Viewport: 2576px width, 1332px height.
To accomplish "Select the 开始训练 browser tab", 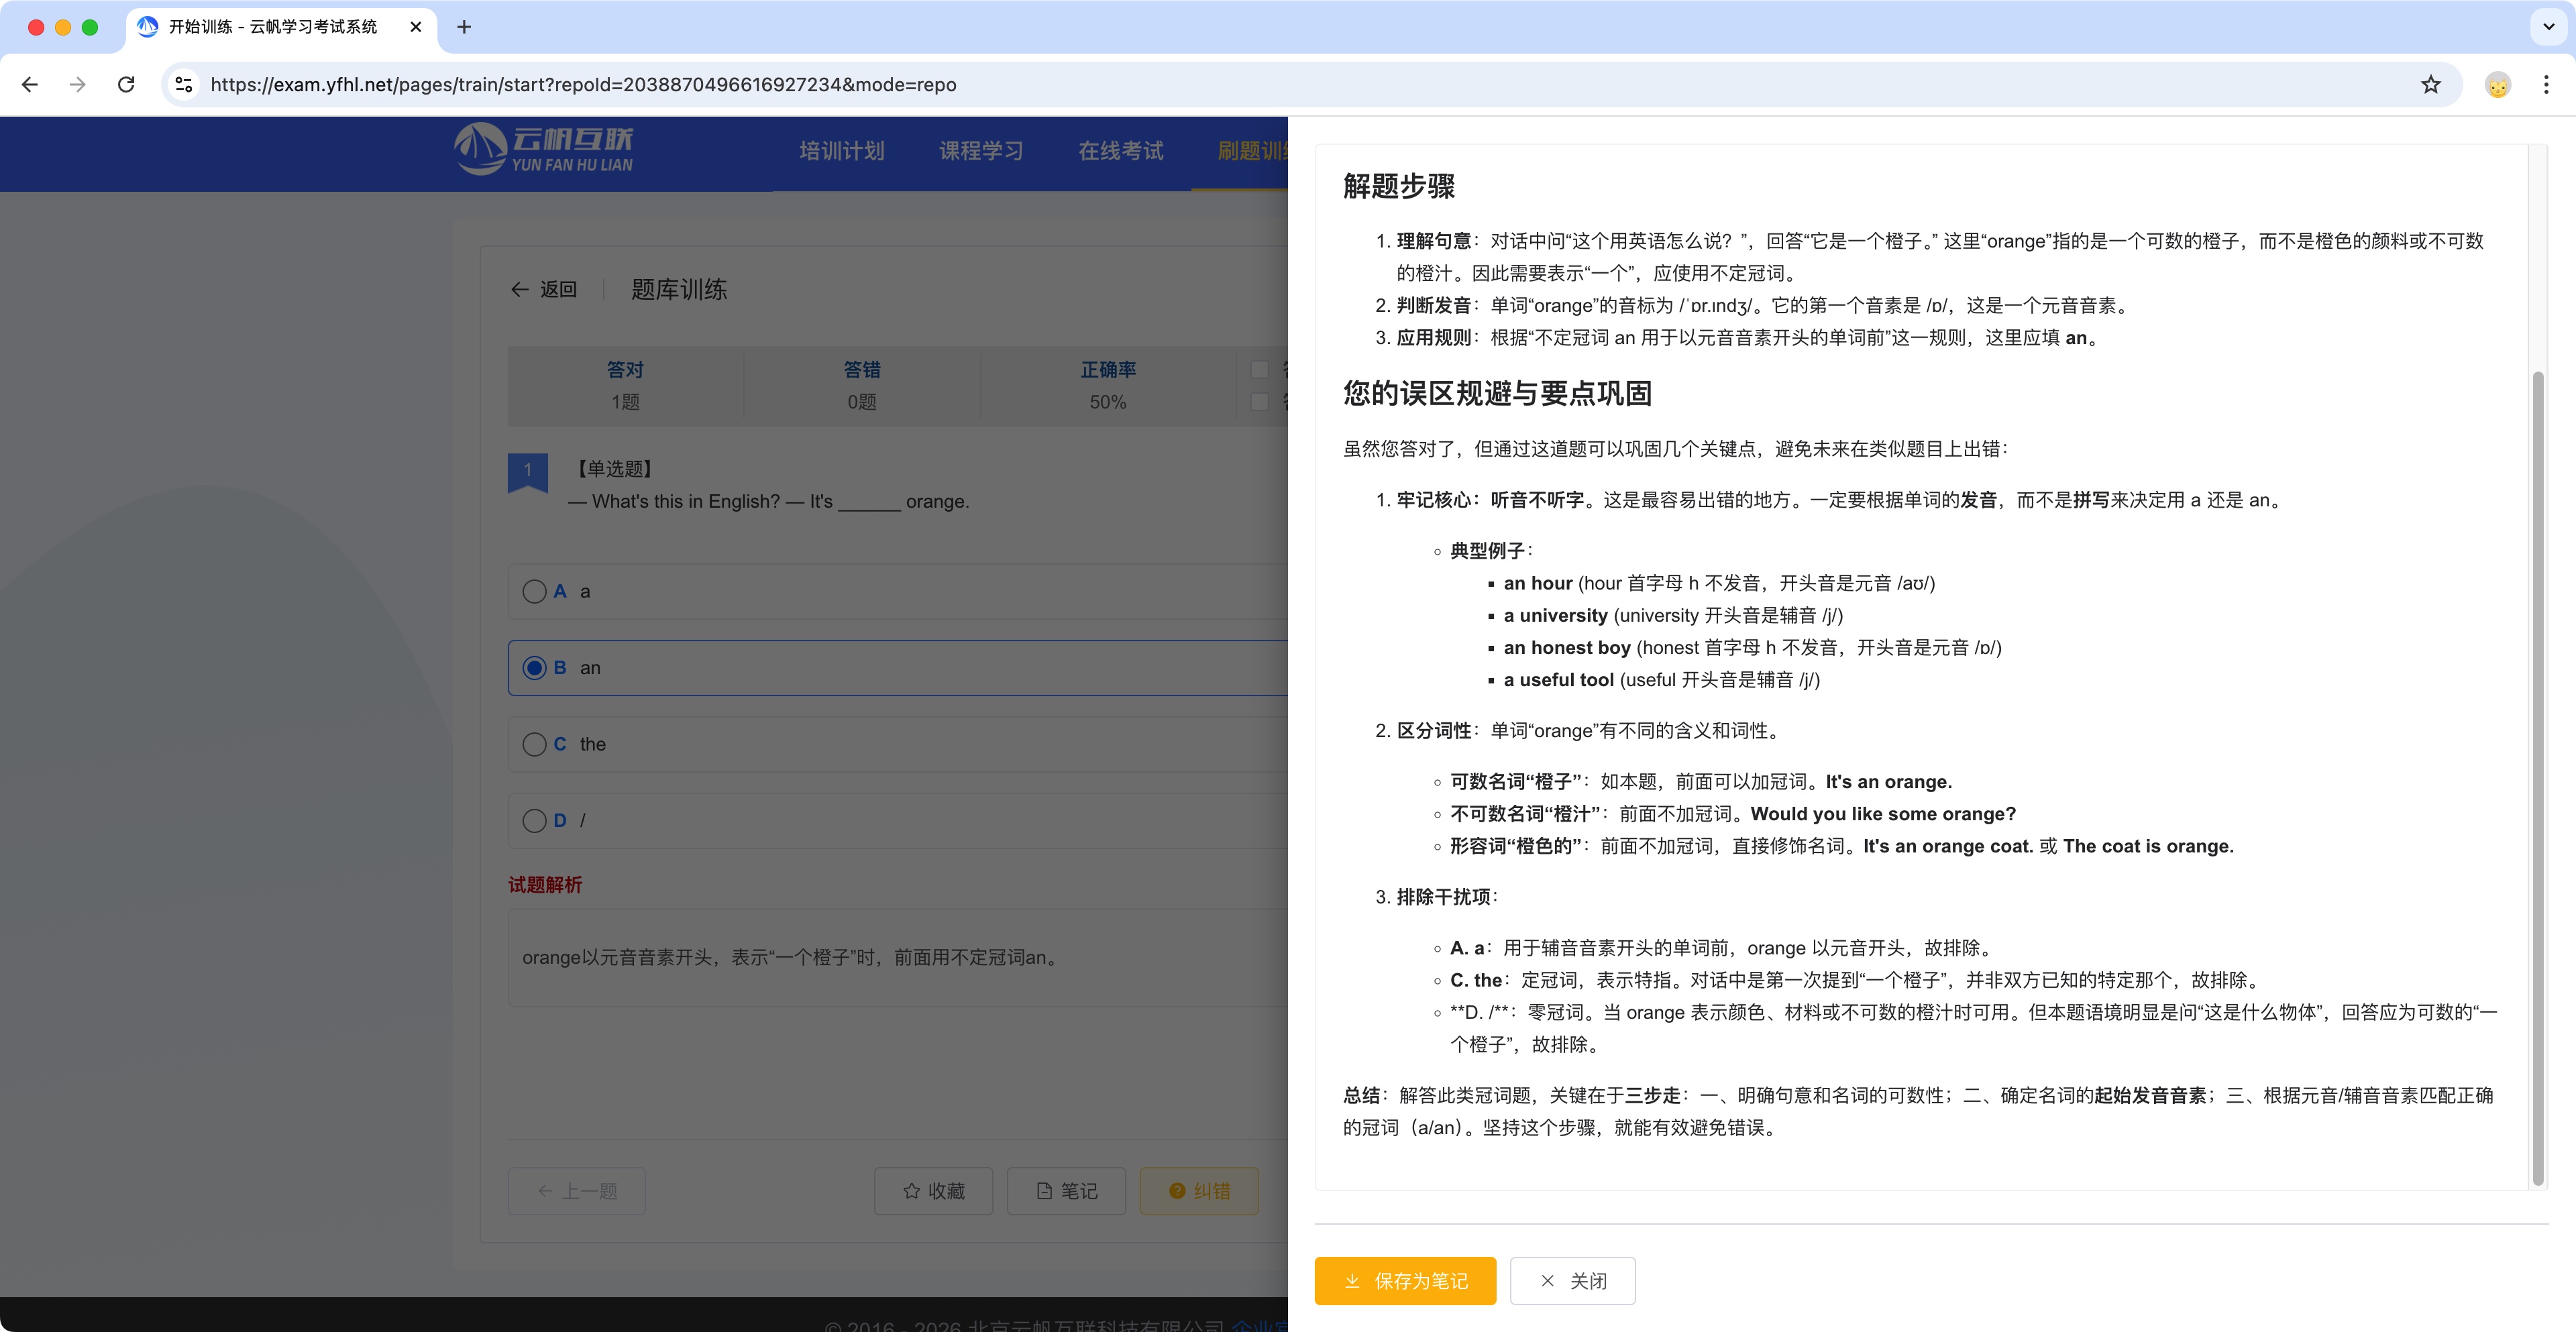I will (270, 27).
